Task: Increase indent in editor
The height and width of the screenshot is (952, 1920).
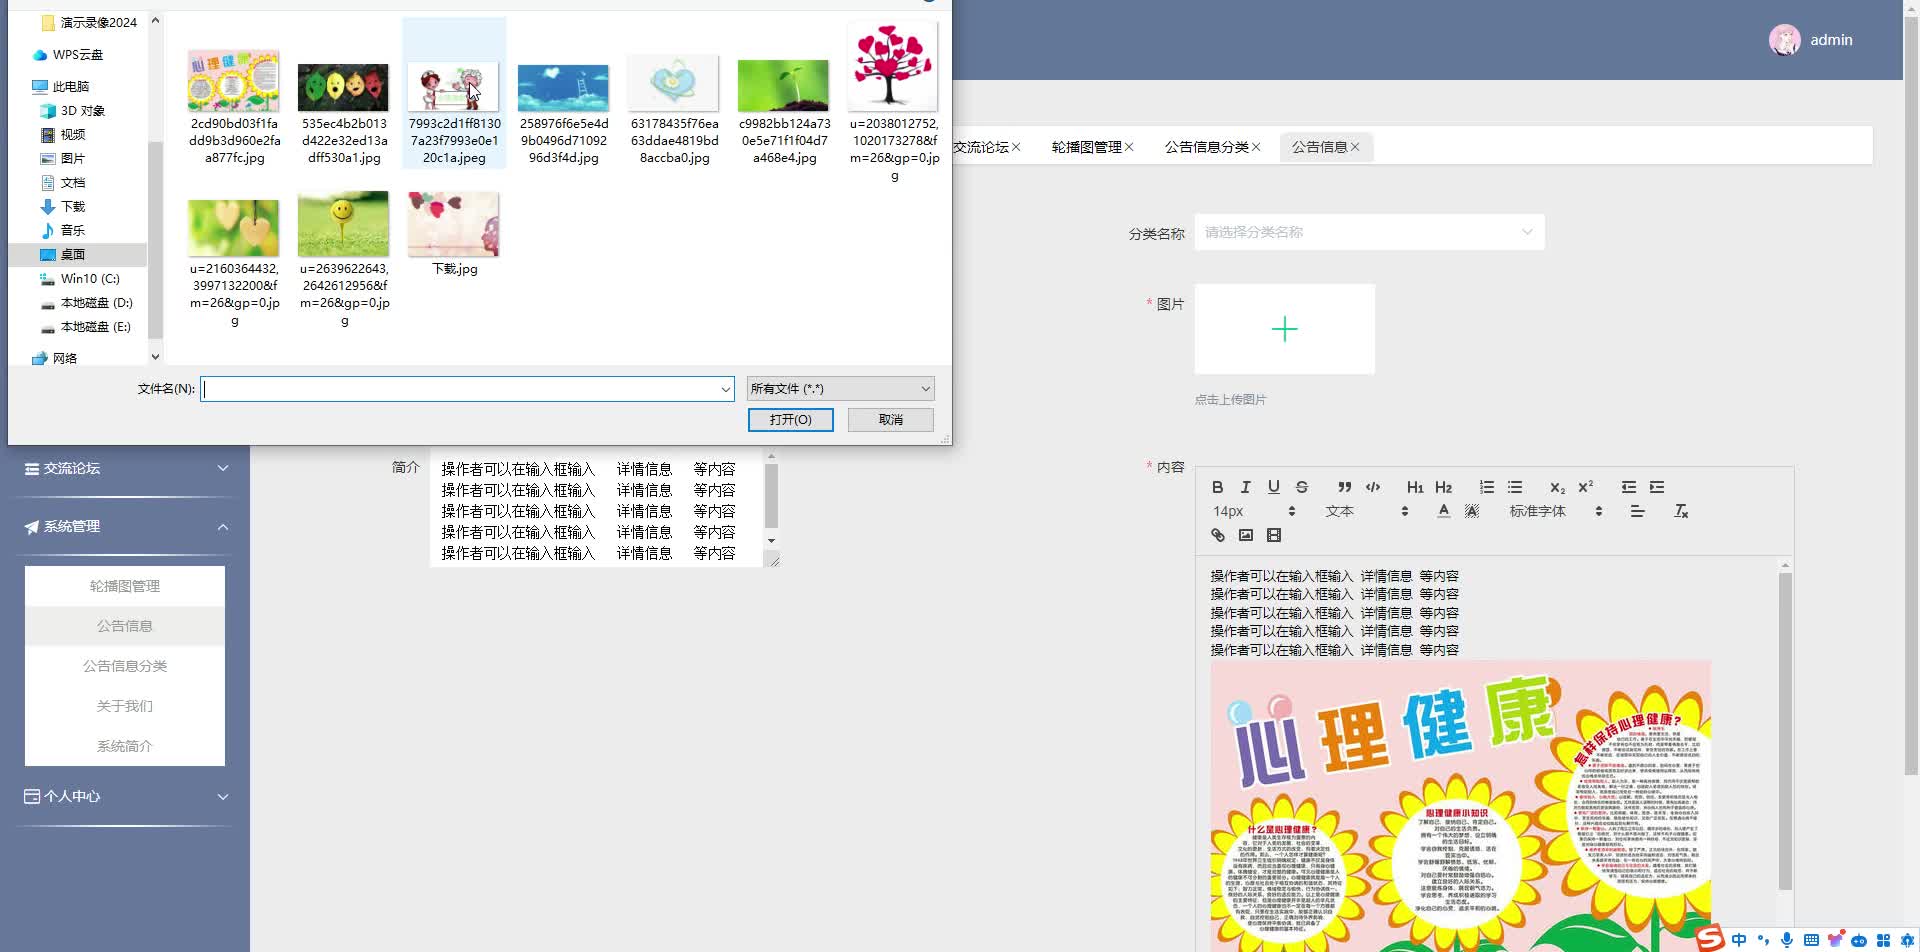Action: click(1657, 487)
